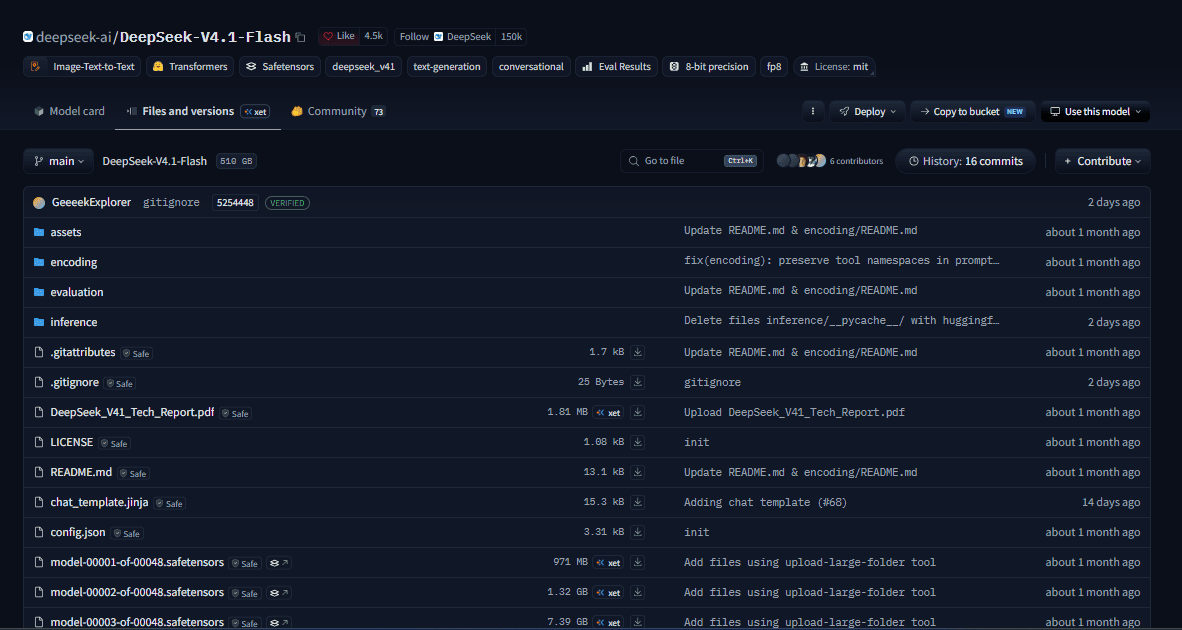
Task: Click 'fix(encoding): preserve tool namespaces' commit message
Action: (842, 261)
